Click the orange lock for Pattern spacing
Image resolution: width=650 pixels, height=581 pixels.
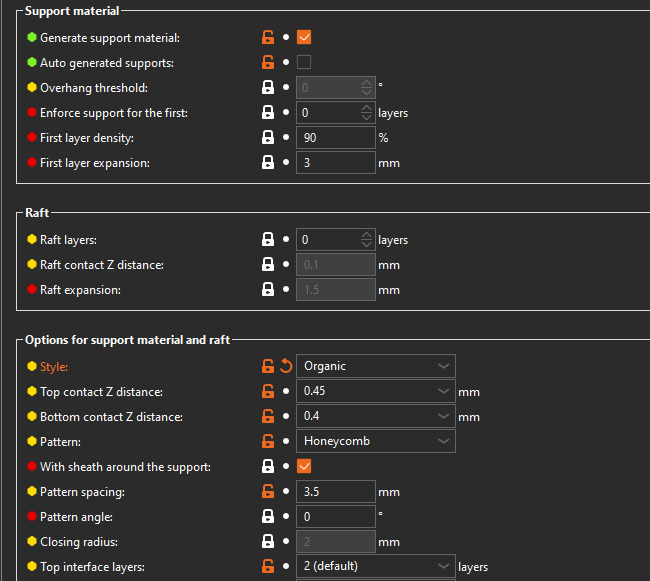(268, 491)
